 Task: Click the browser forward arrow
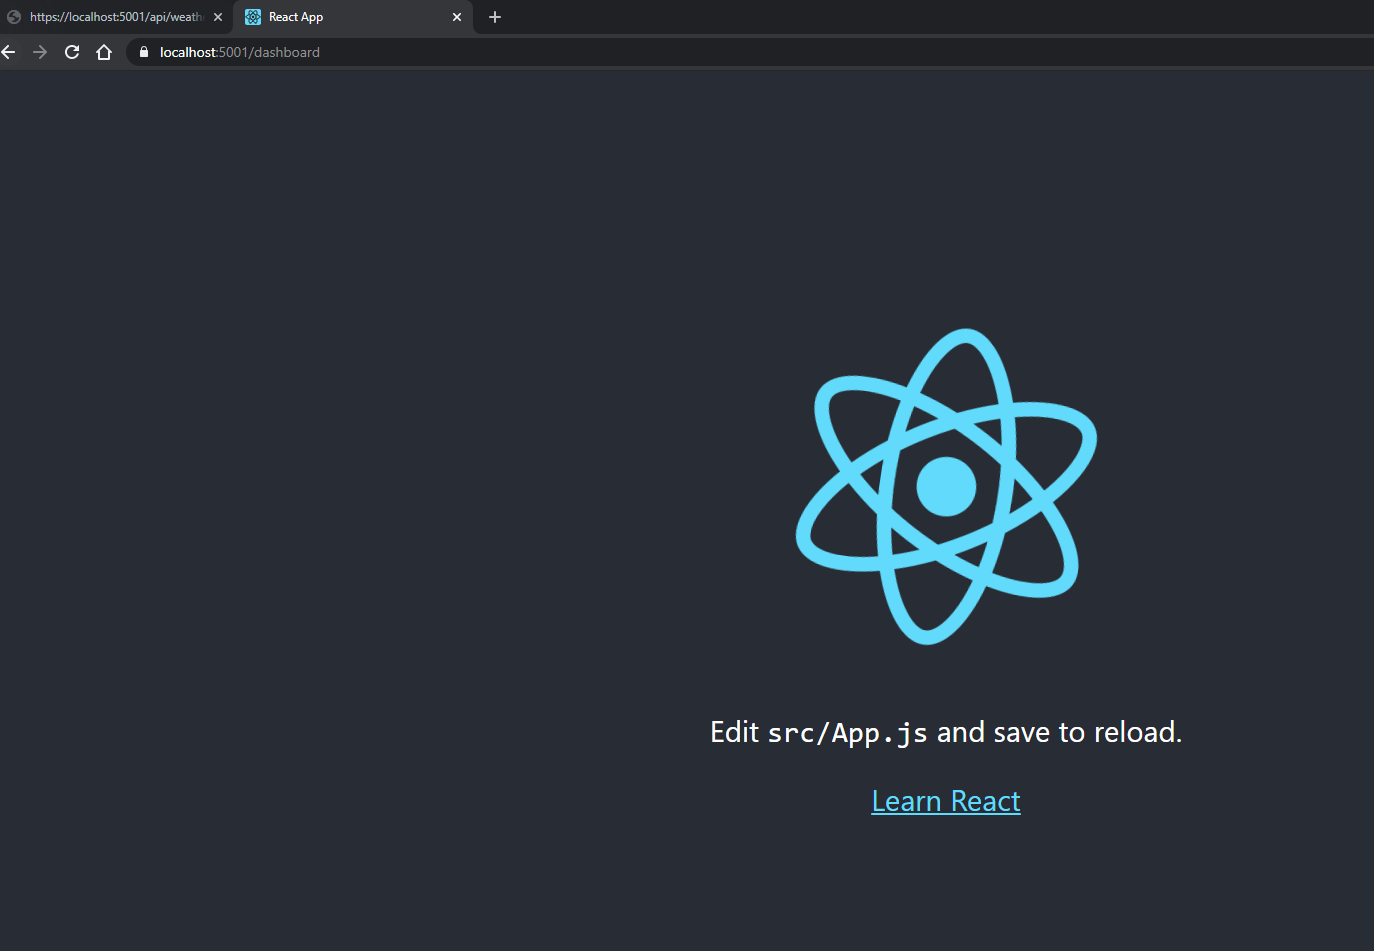(40, 52)
